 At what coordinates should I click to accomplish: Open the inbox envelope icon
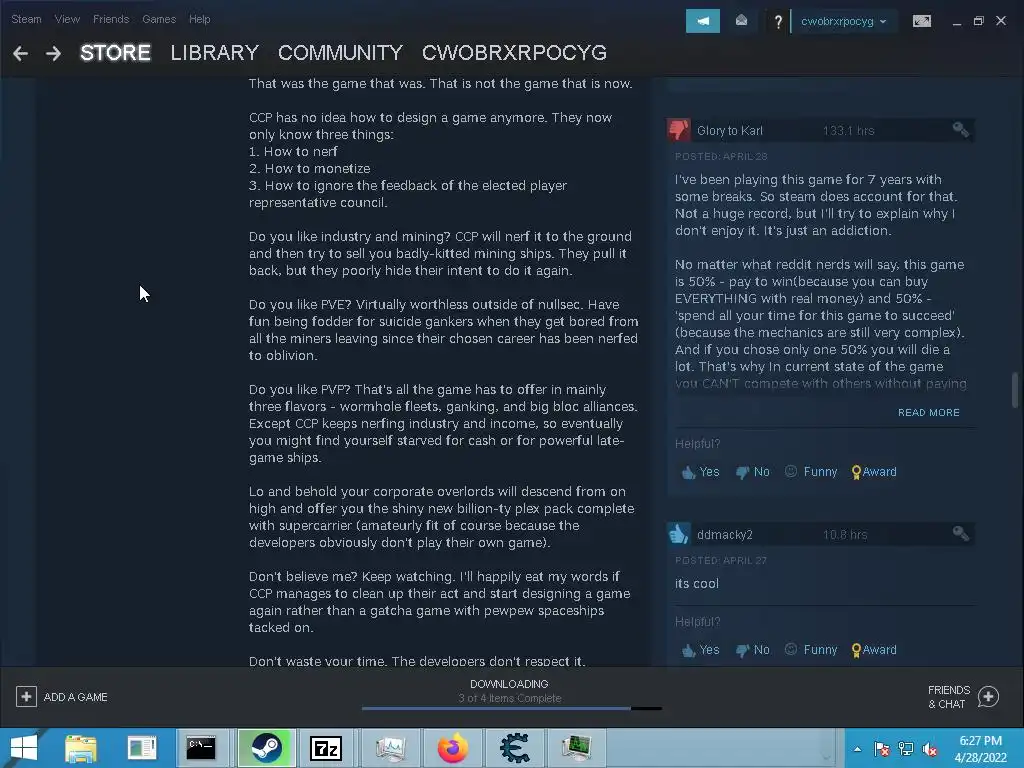coord(741,21)
